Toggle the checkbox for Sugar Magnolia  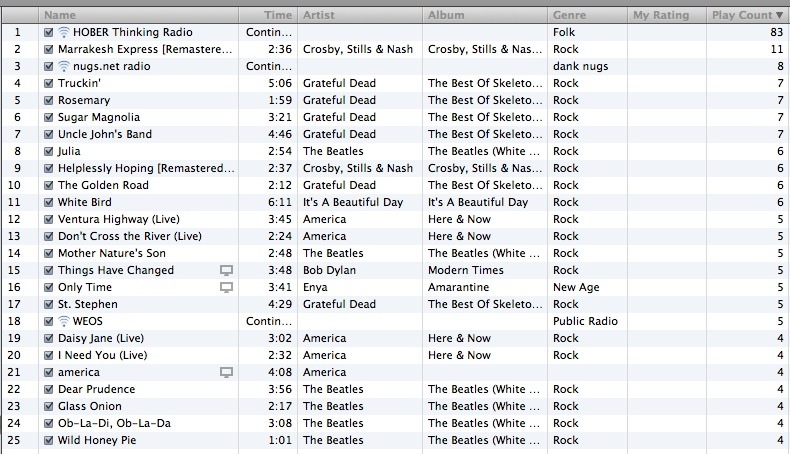pos(48,117)
